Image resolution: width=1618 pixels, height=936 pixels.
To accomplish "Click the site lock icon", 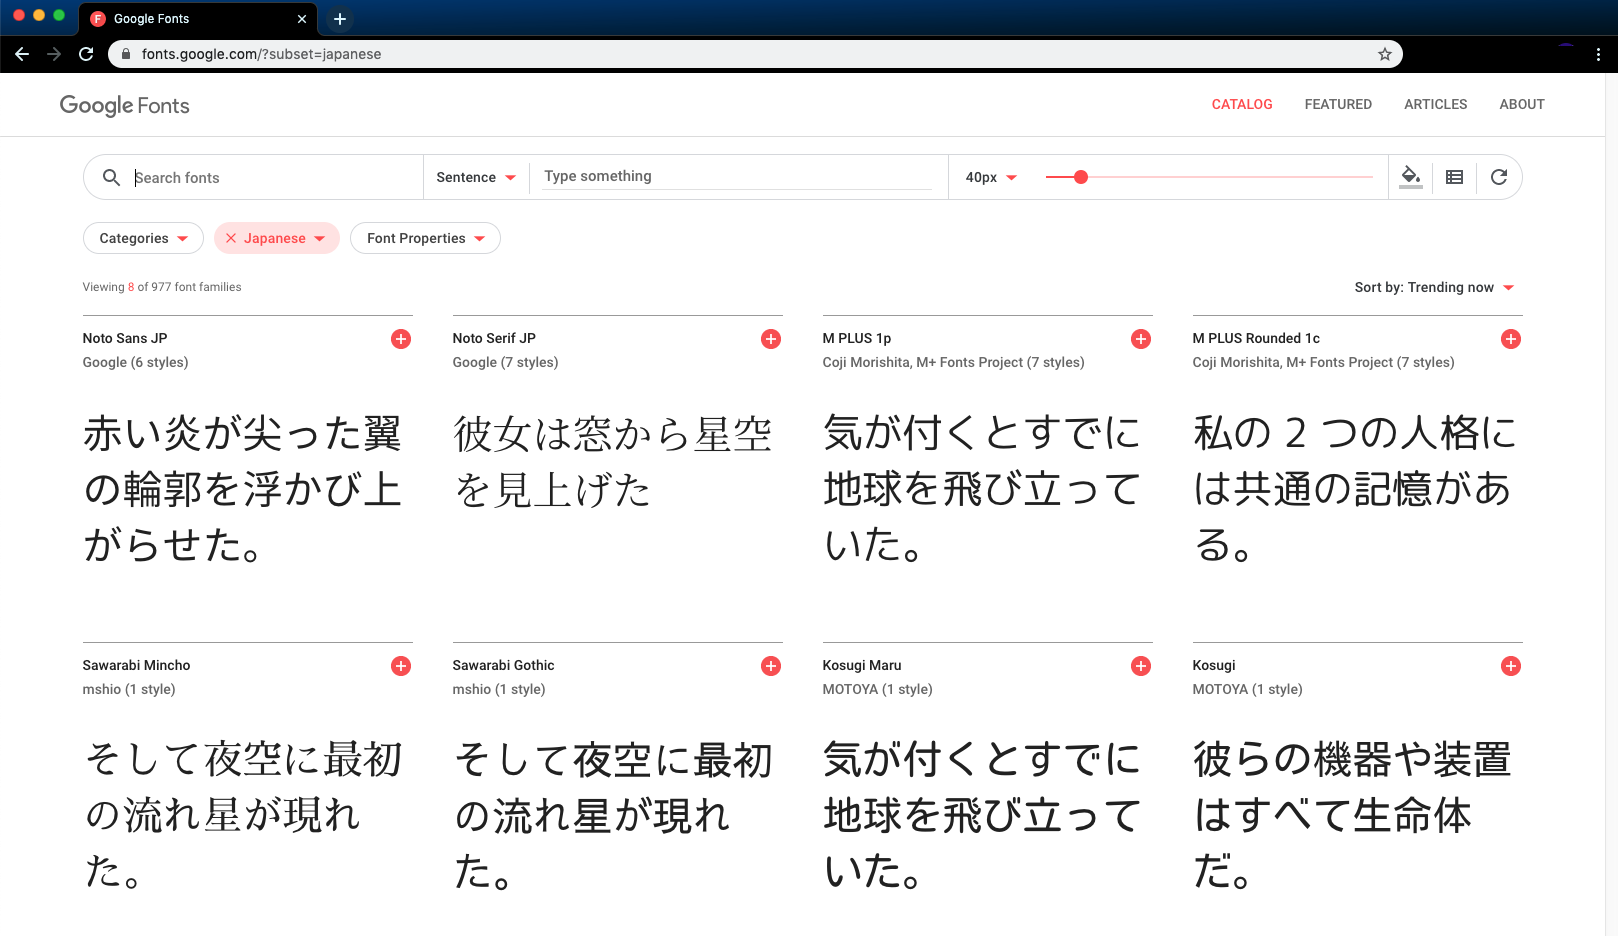I will (126, 54).
